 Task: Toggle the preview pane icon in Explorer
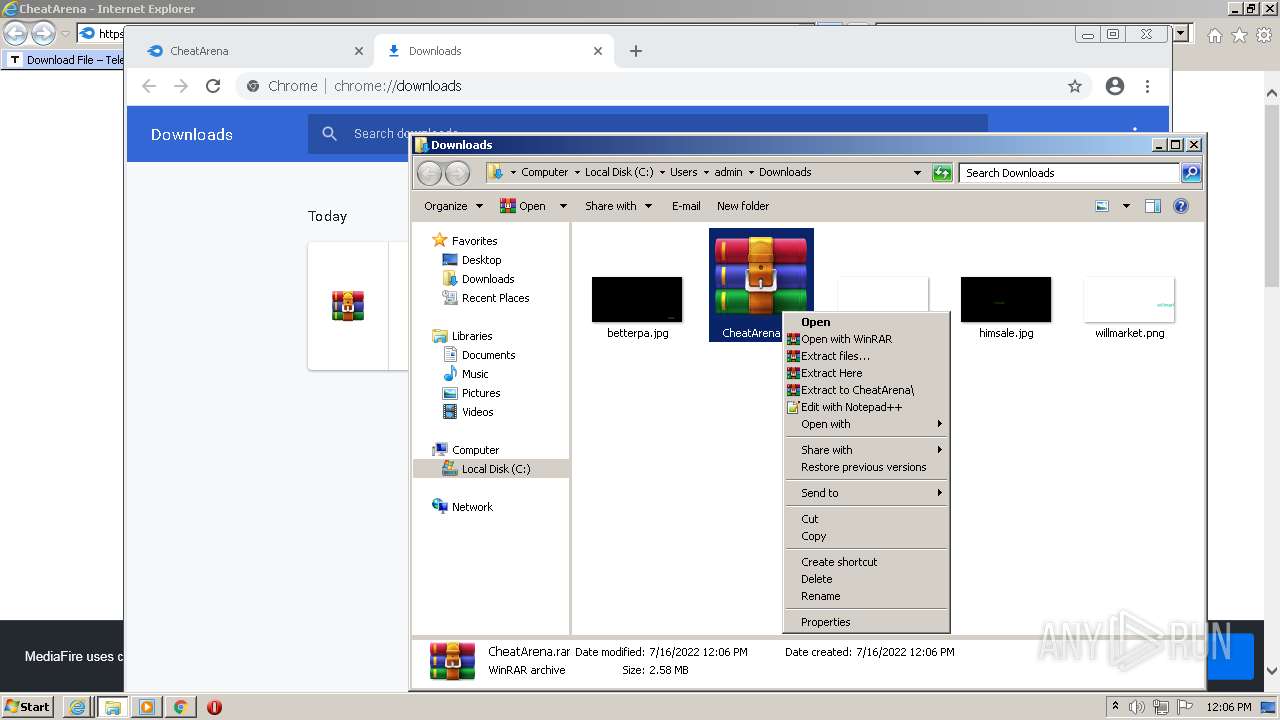point(1153,206)
